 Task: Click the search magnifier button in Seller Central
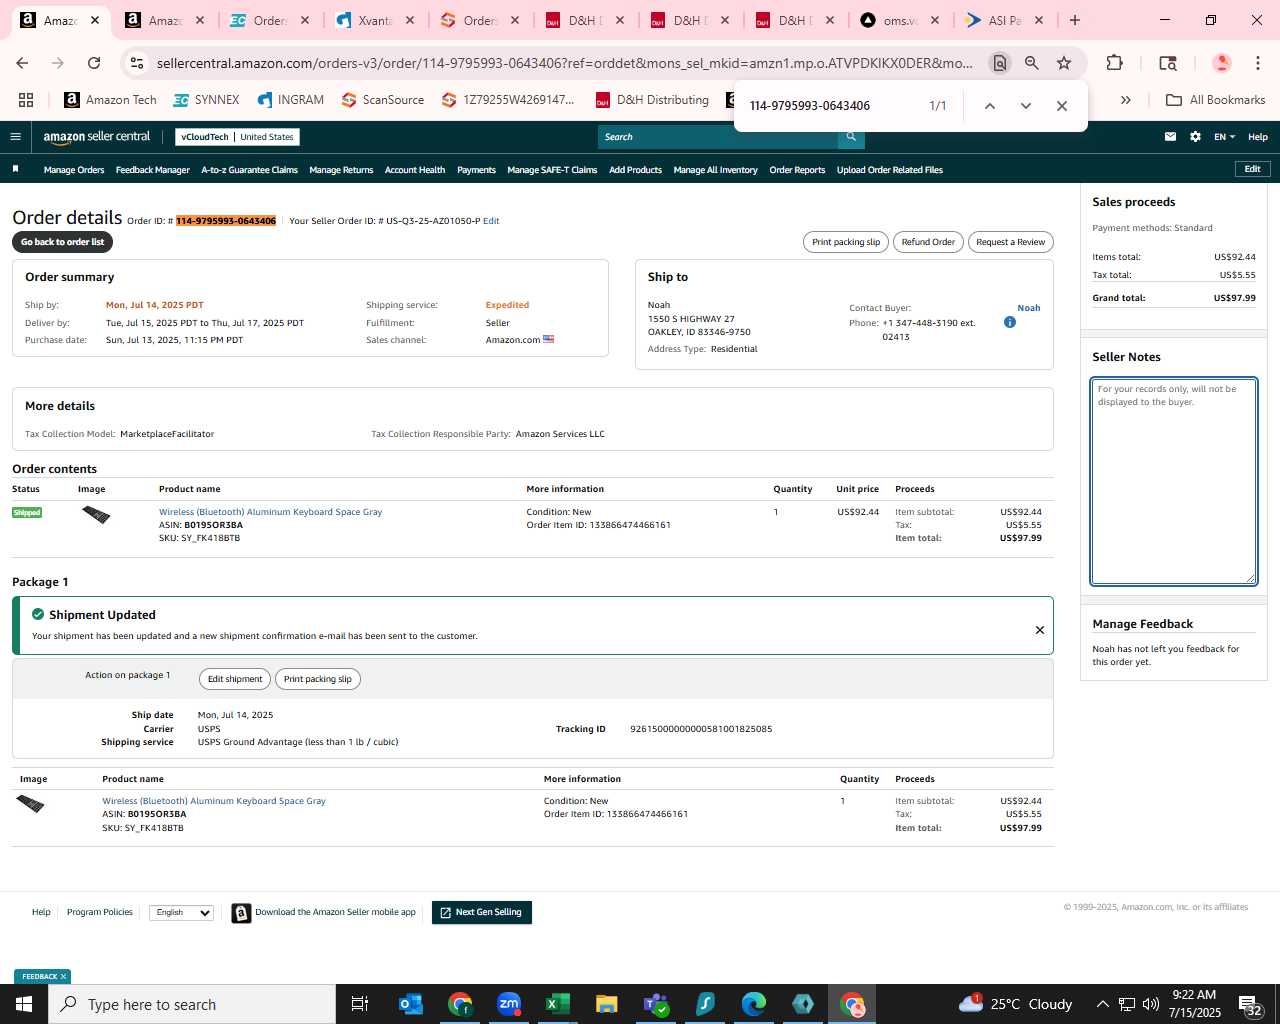(x=851, y=137)
